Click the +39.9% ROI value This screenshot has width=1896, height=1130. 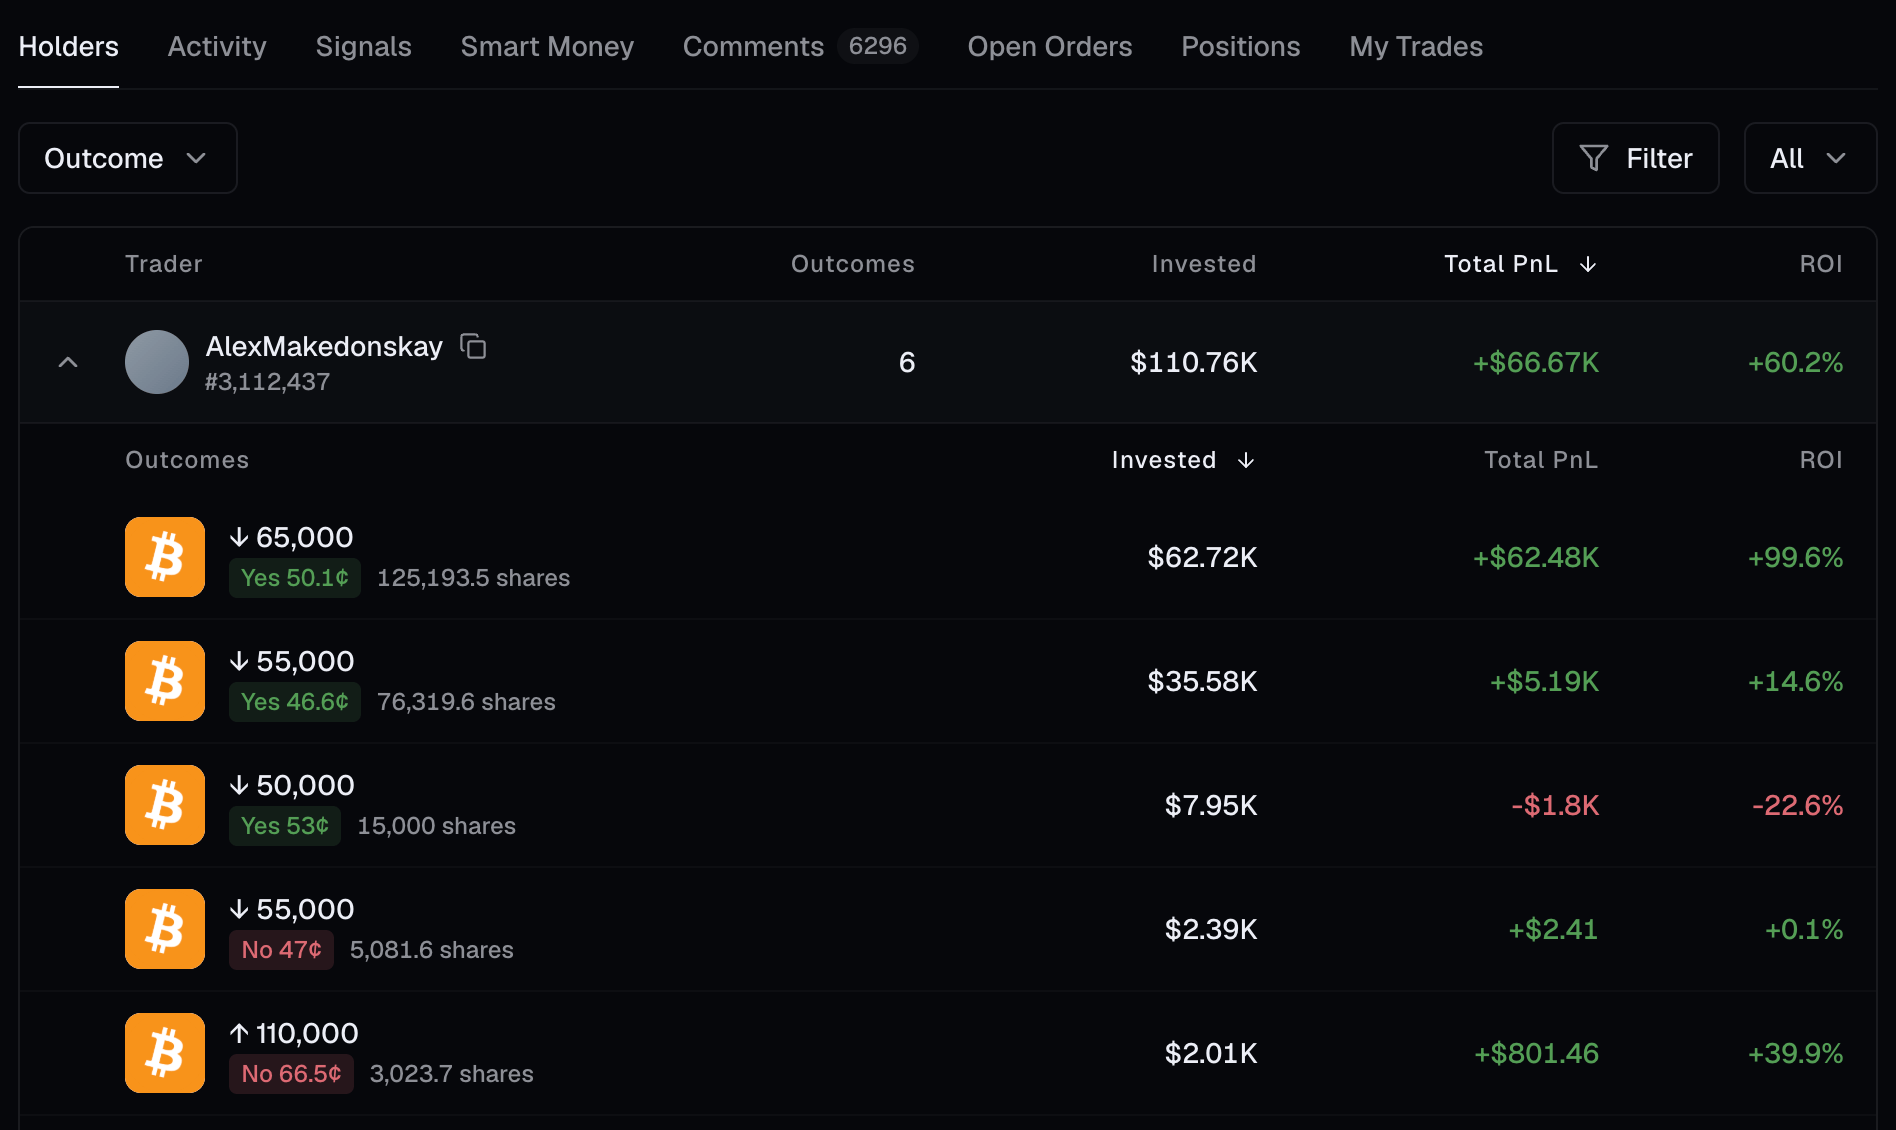pos(1795,1053)
